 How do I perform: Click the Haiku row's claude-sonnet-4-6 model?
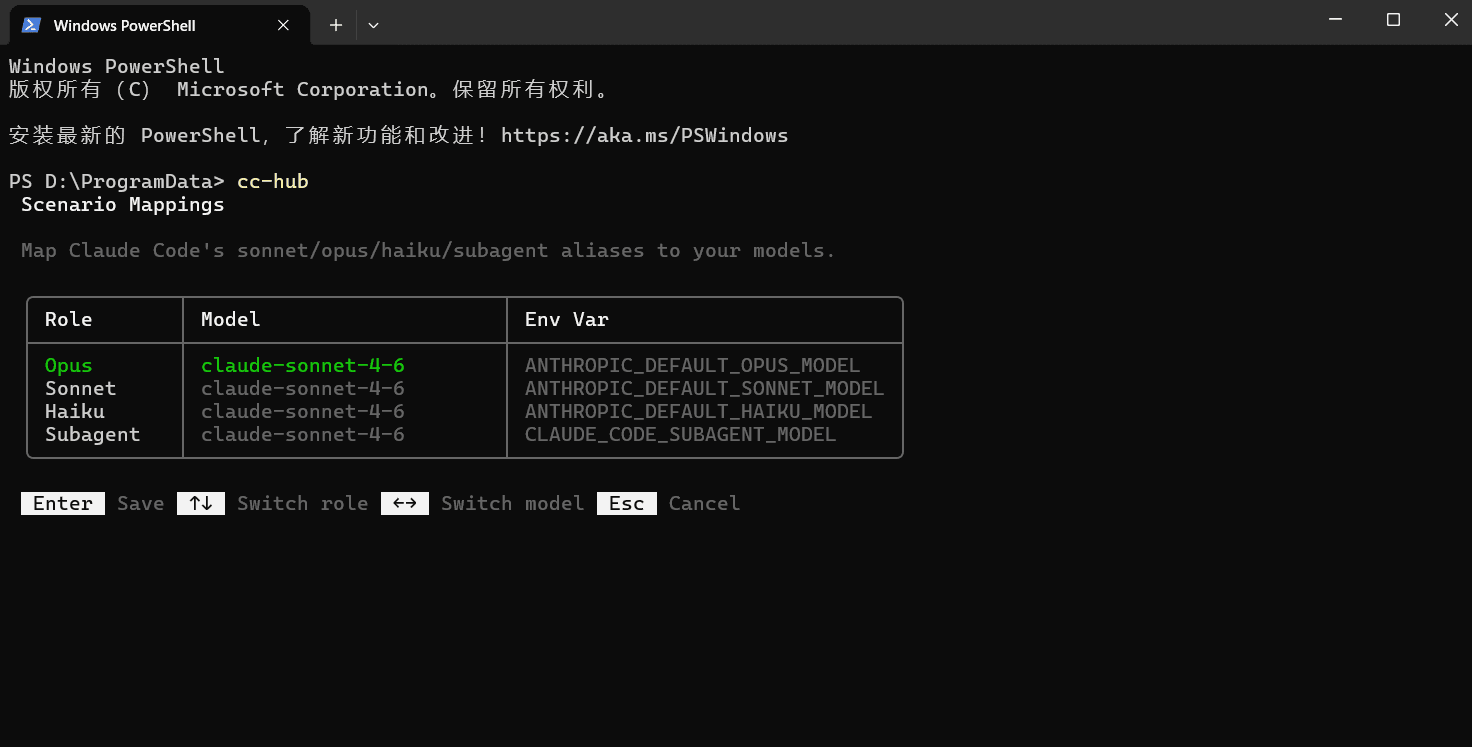tap(303, 411)
